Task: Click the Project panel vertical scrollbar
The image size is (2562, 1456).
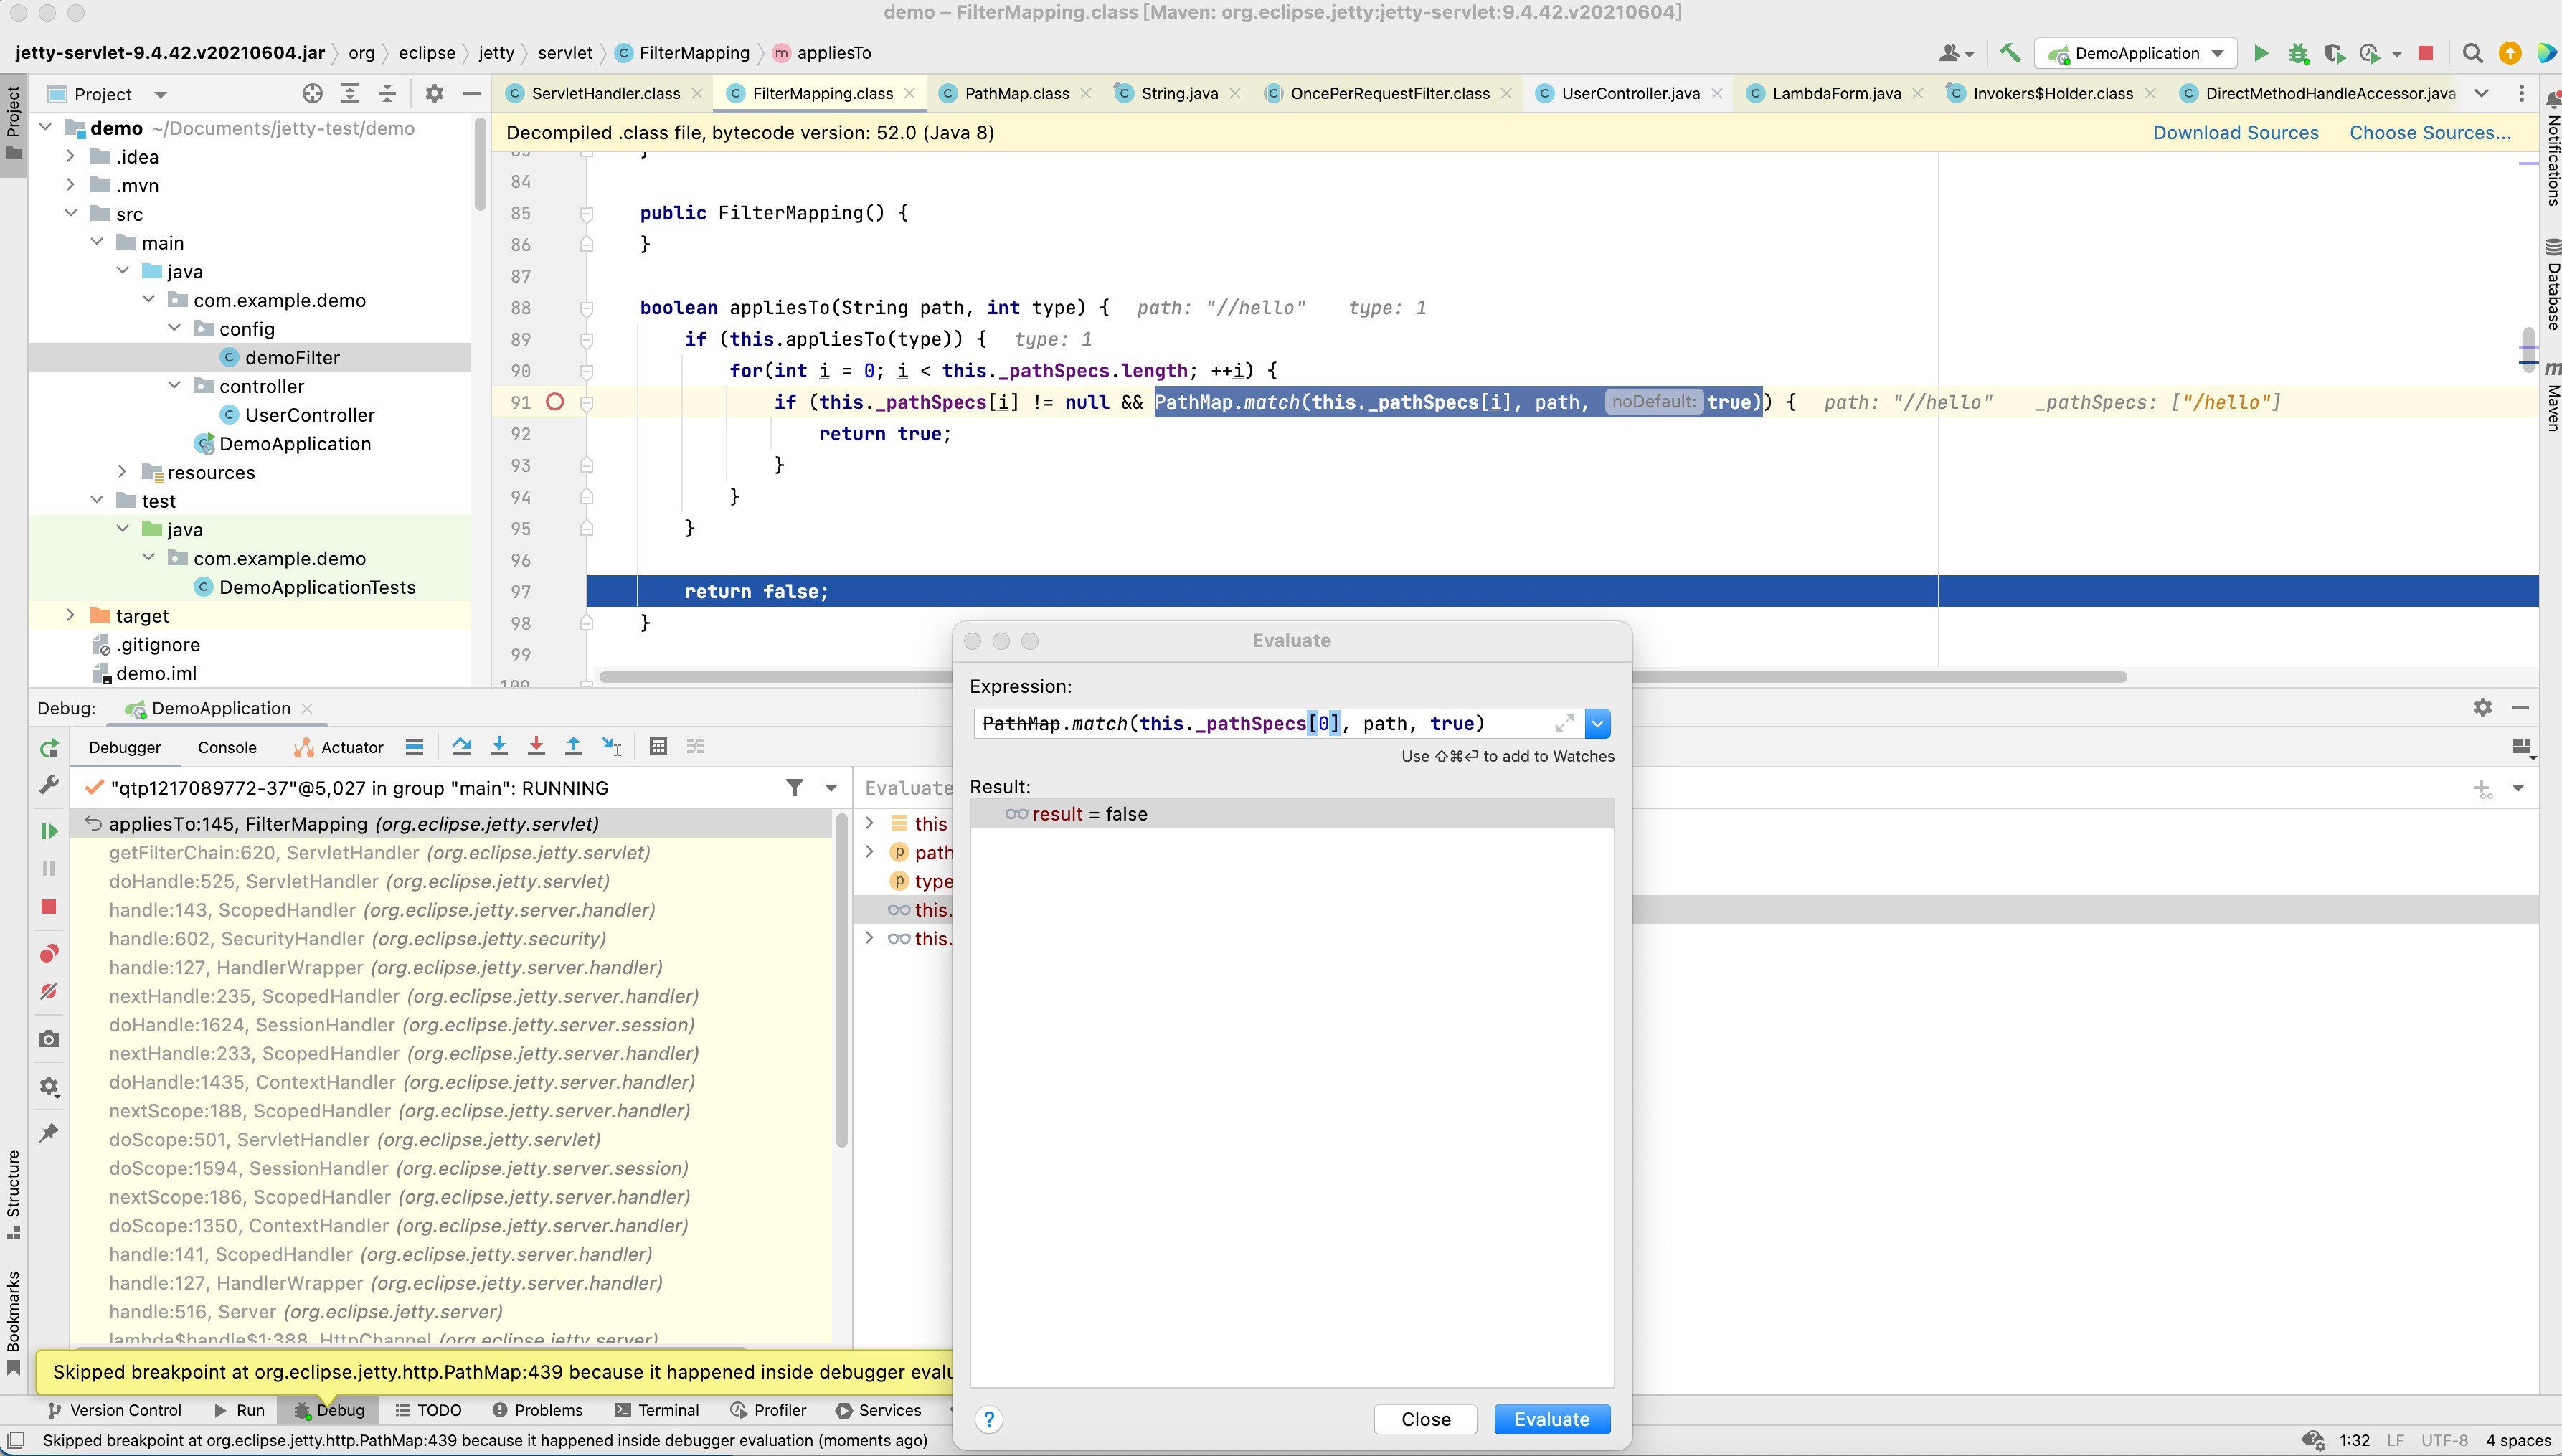Action: coord(480,165)
